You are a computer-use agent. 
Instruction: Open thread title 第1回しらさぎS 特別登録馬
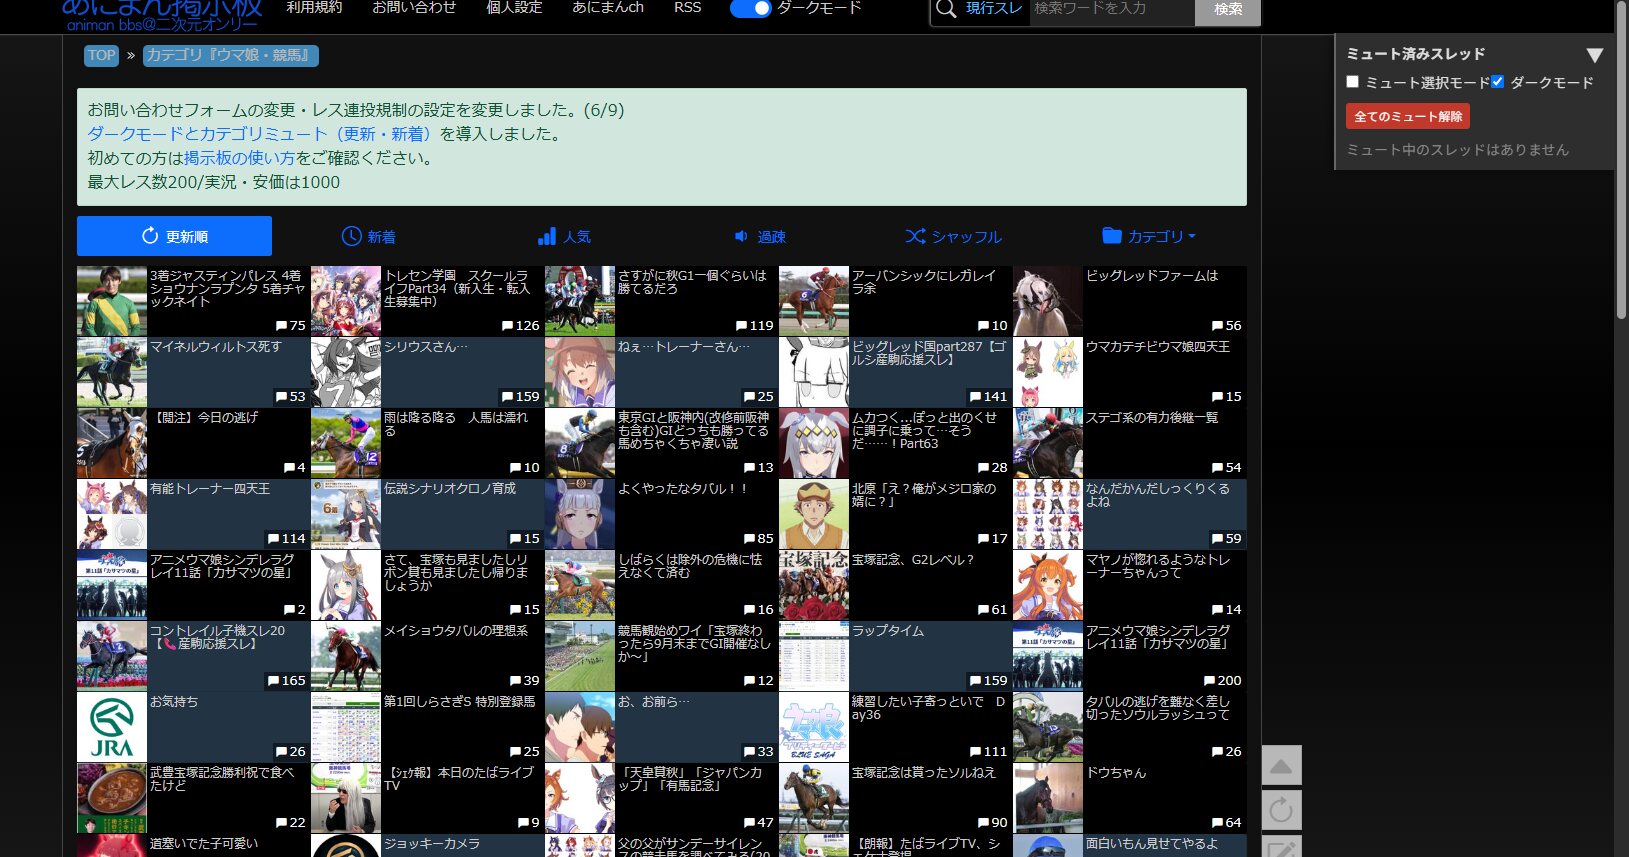point(460,702)
